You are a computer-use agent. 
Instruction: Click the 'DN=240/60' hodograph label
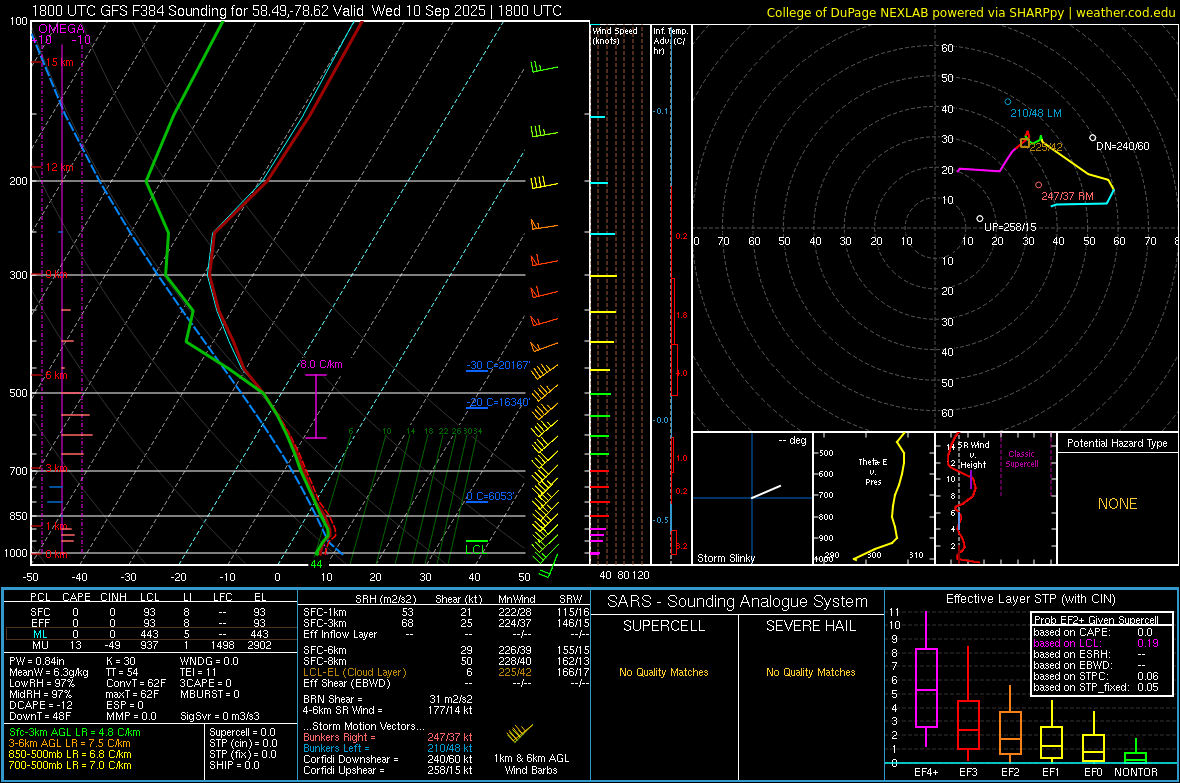1123,146
